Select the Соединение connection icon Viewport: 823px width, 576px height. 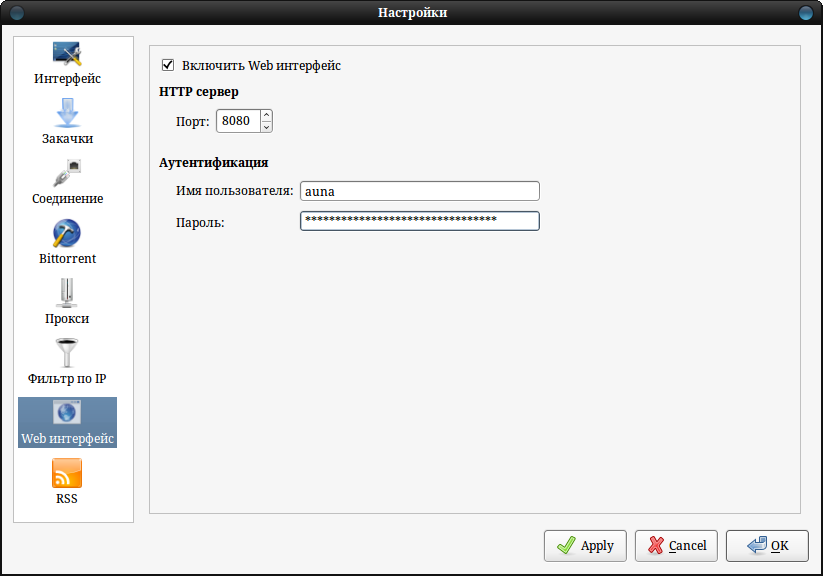click(67, 173)
